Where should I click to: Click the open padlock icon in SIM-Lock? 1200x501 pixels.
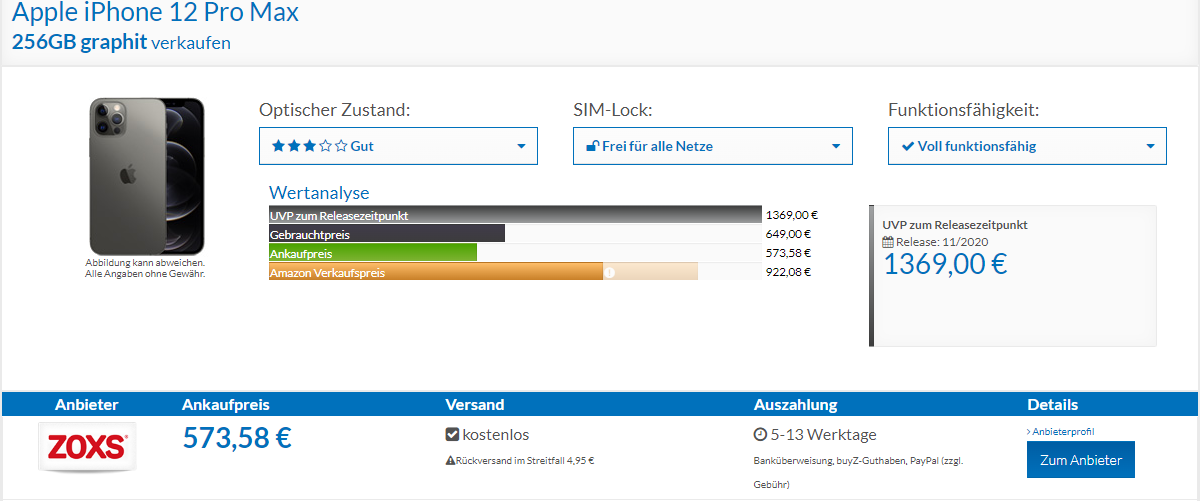[x=592, y=146]
